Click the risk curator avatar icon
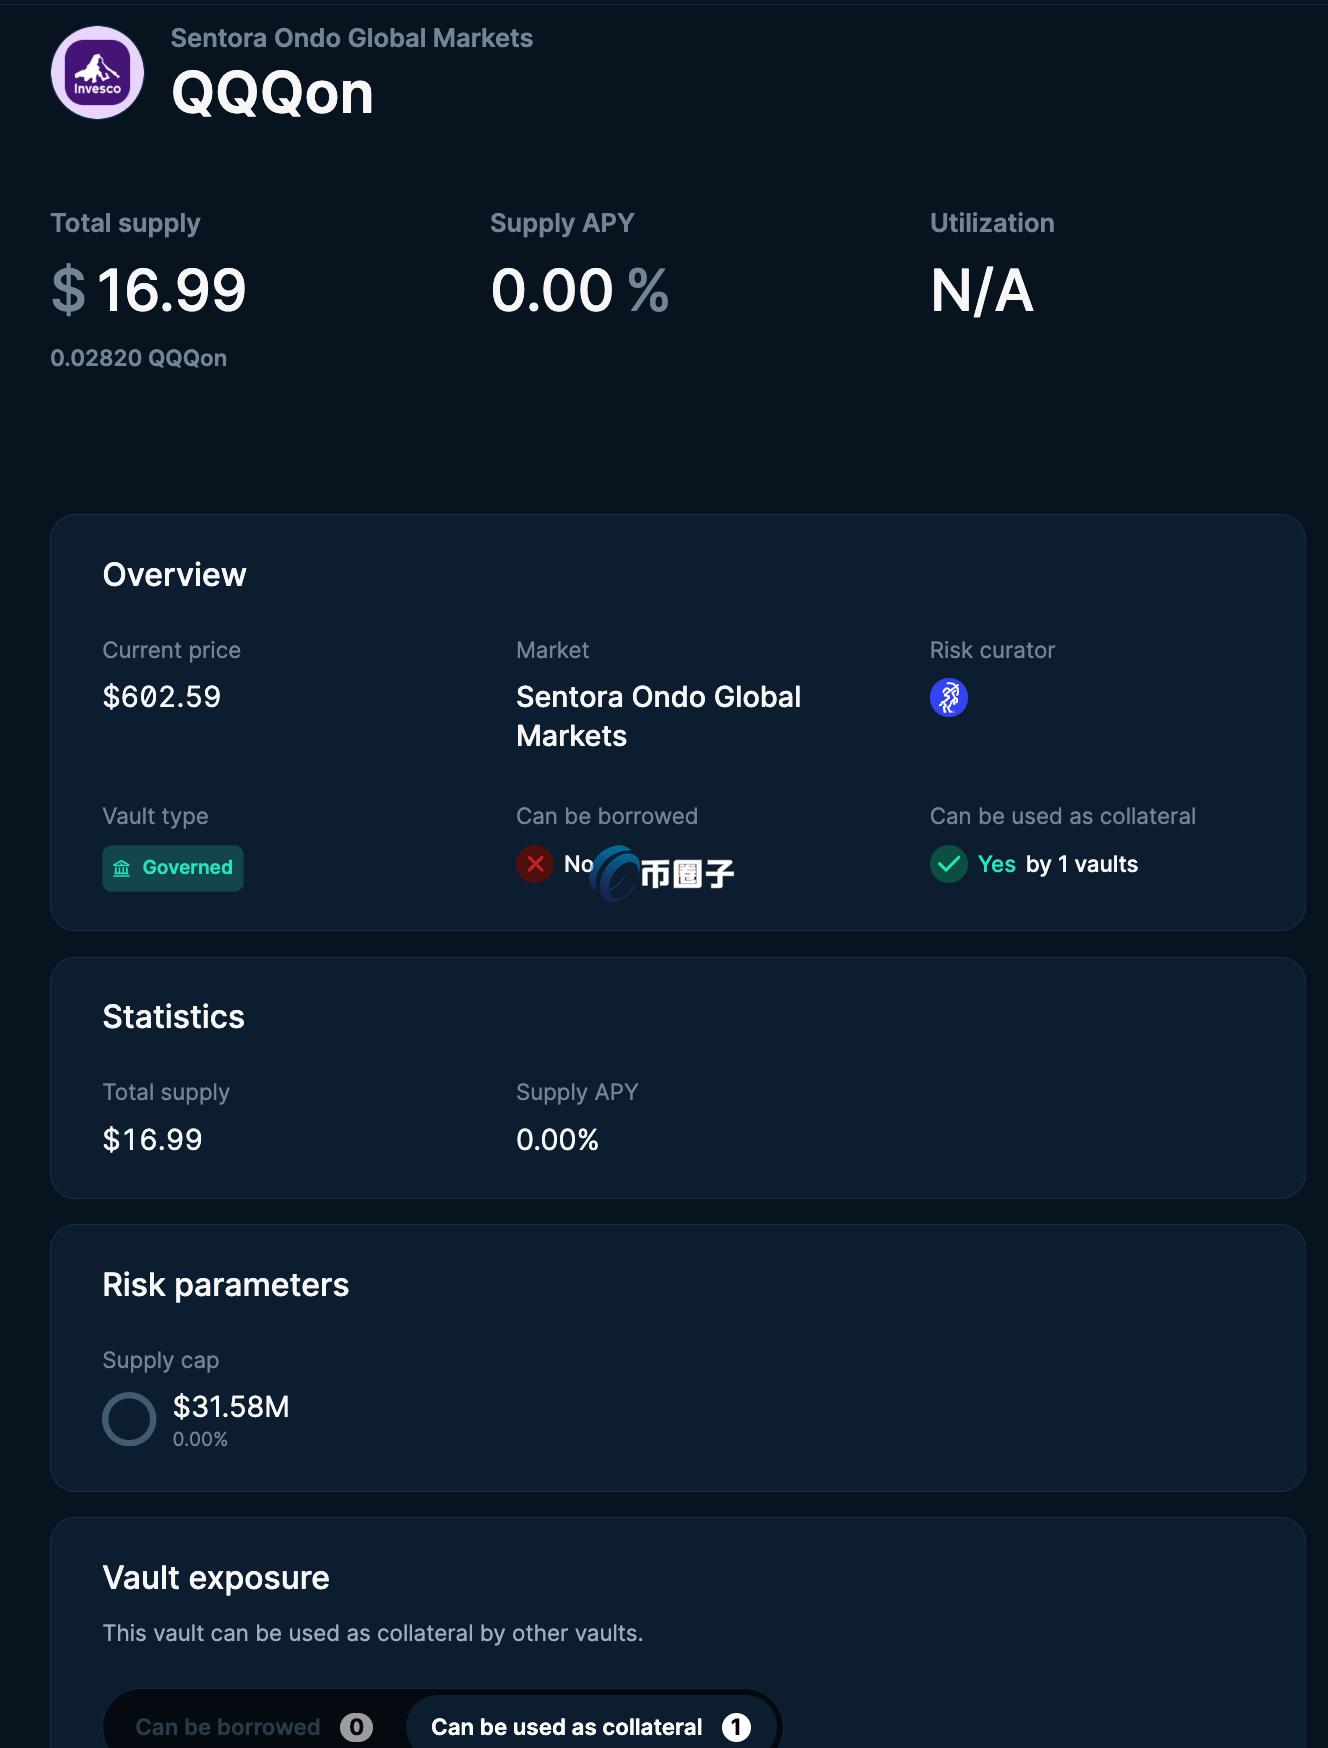 click(x=948, y=697)
